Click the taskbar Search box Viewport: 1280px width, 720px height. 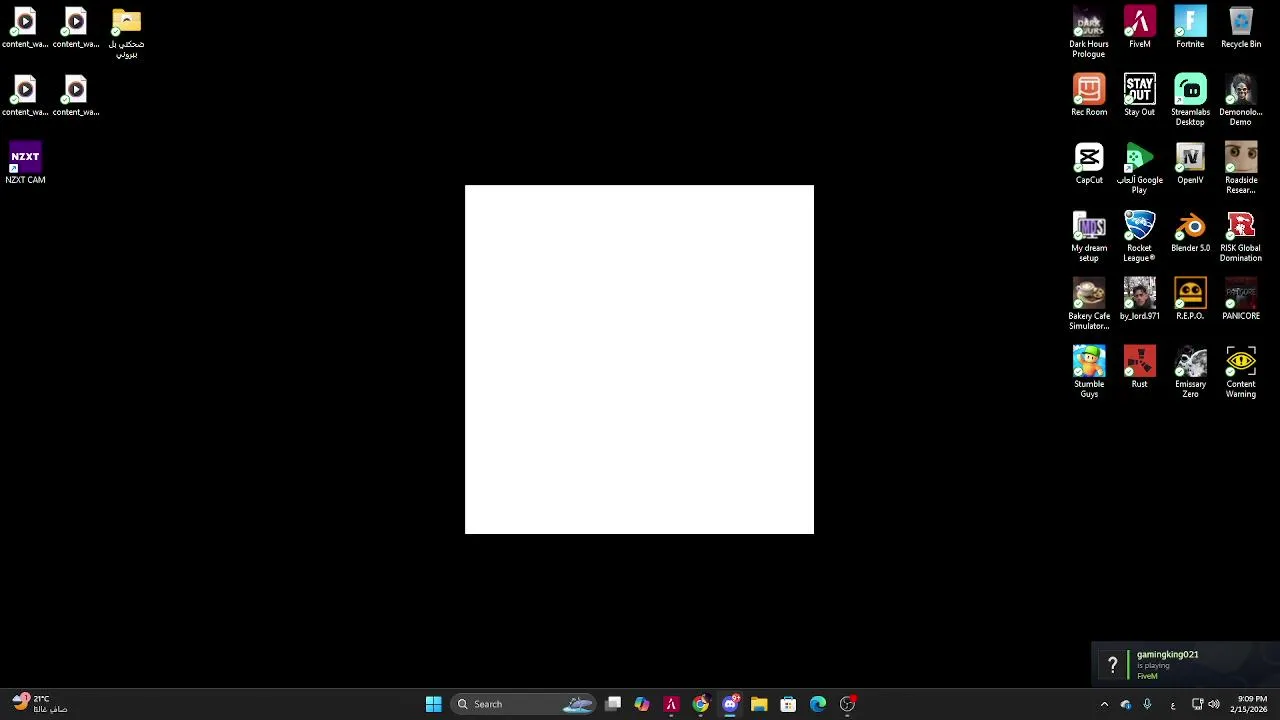[525, 704]
